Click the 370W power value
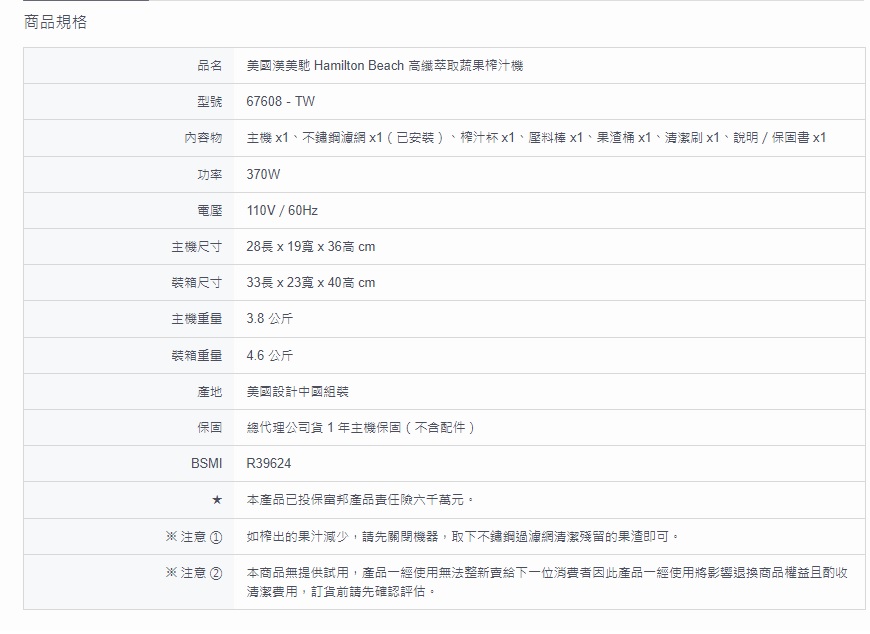Screen dimensions: 870x634 [263, 174]
